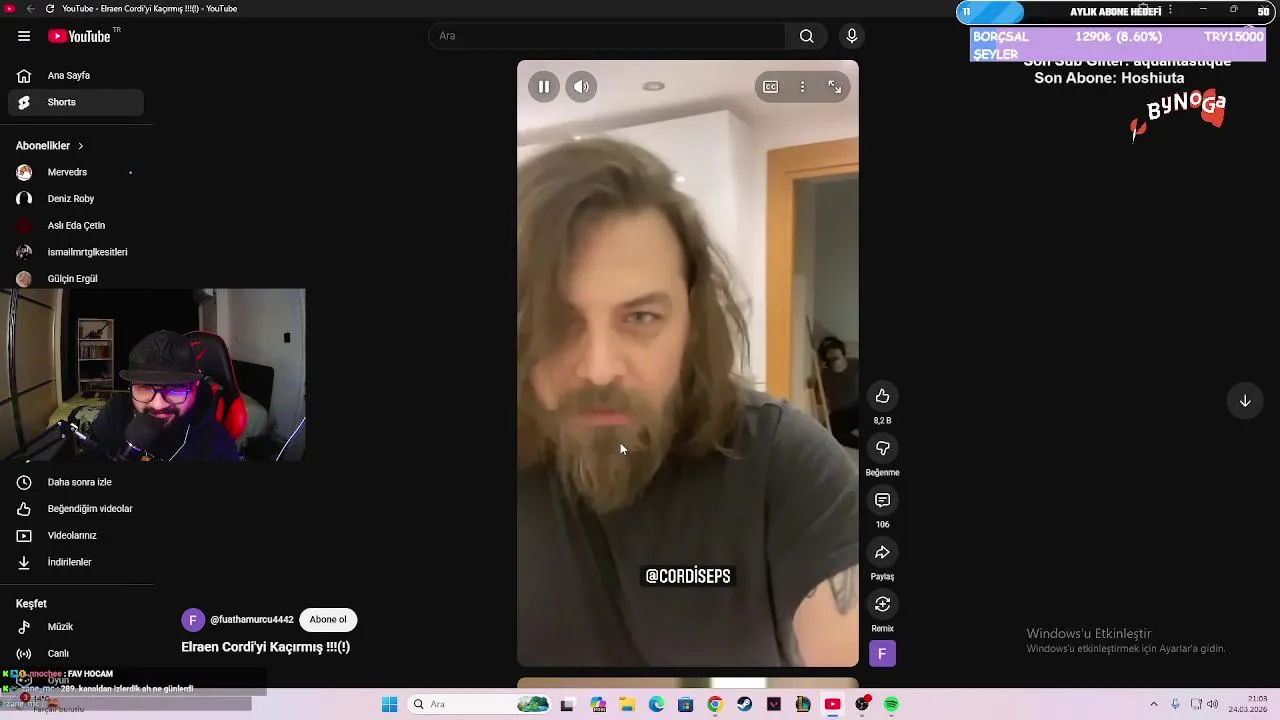The width and height of the screenshot is (1280, 720).
Task: Open the comments panel showing 106
Action: [x=882, y=500]
